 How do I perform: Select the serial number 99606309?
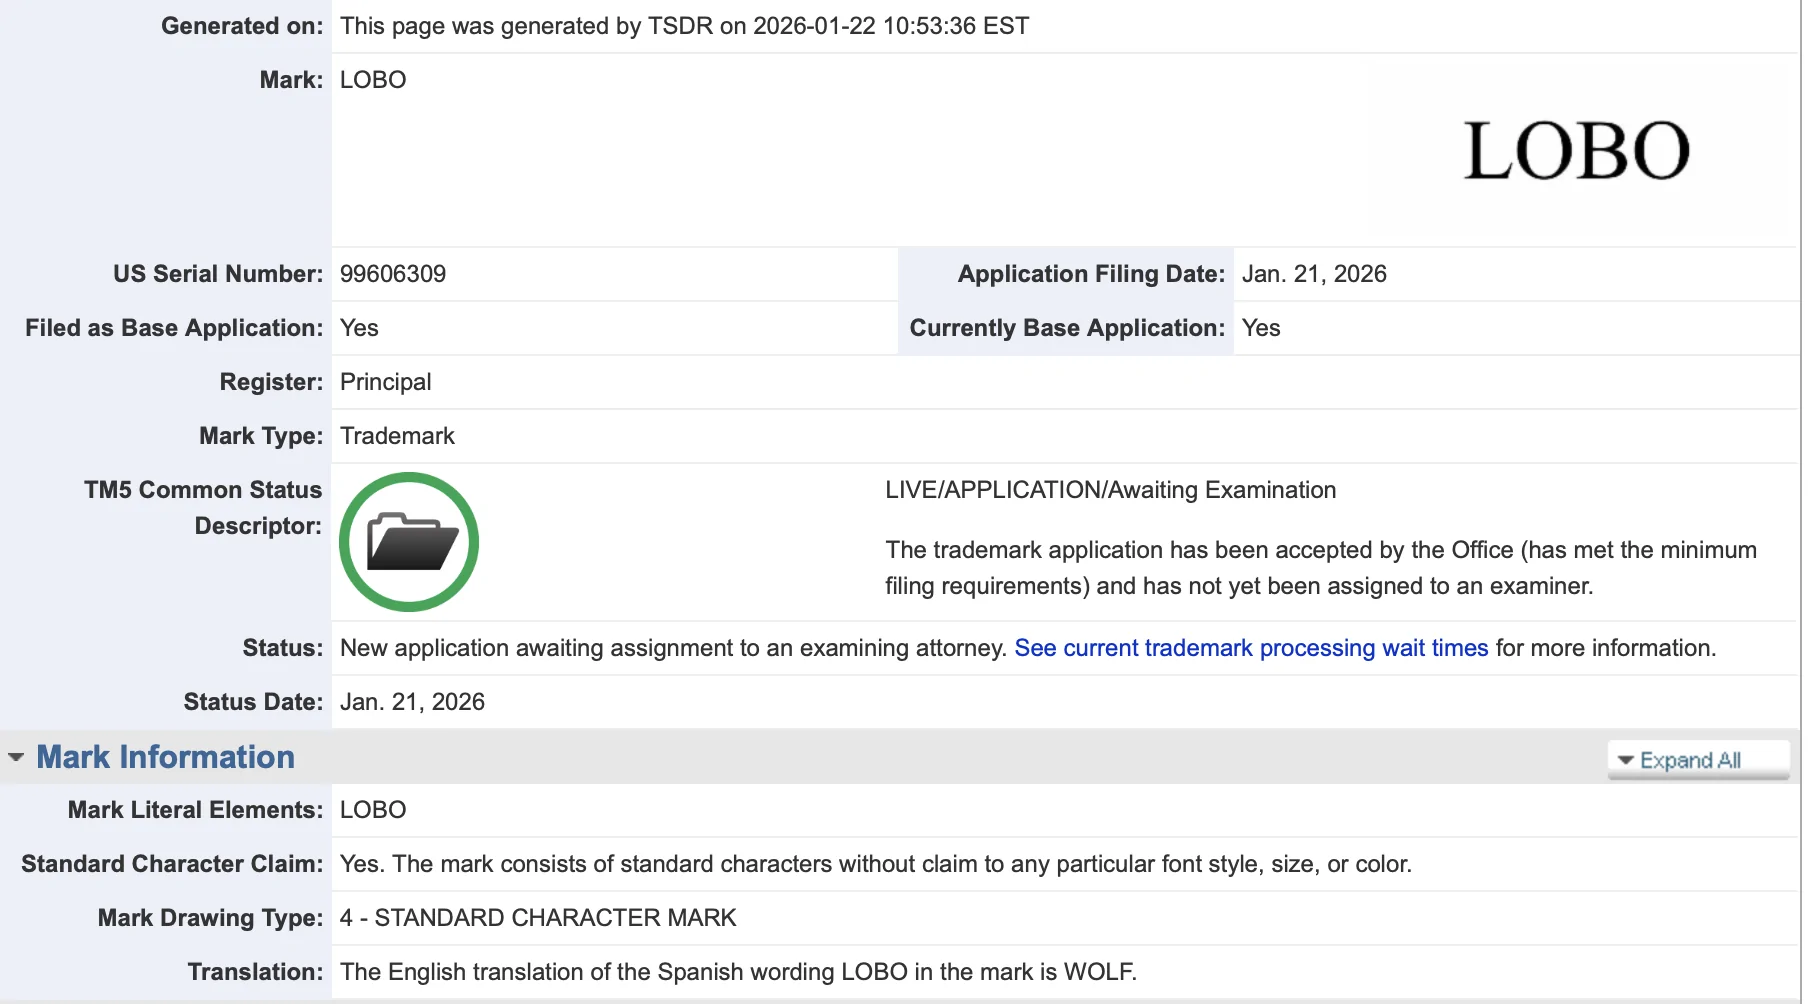[393, 274]
